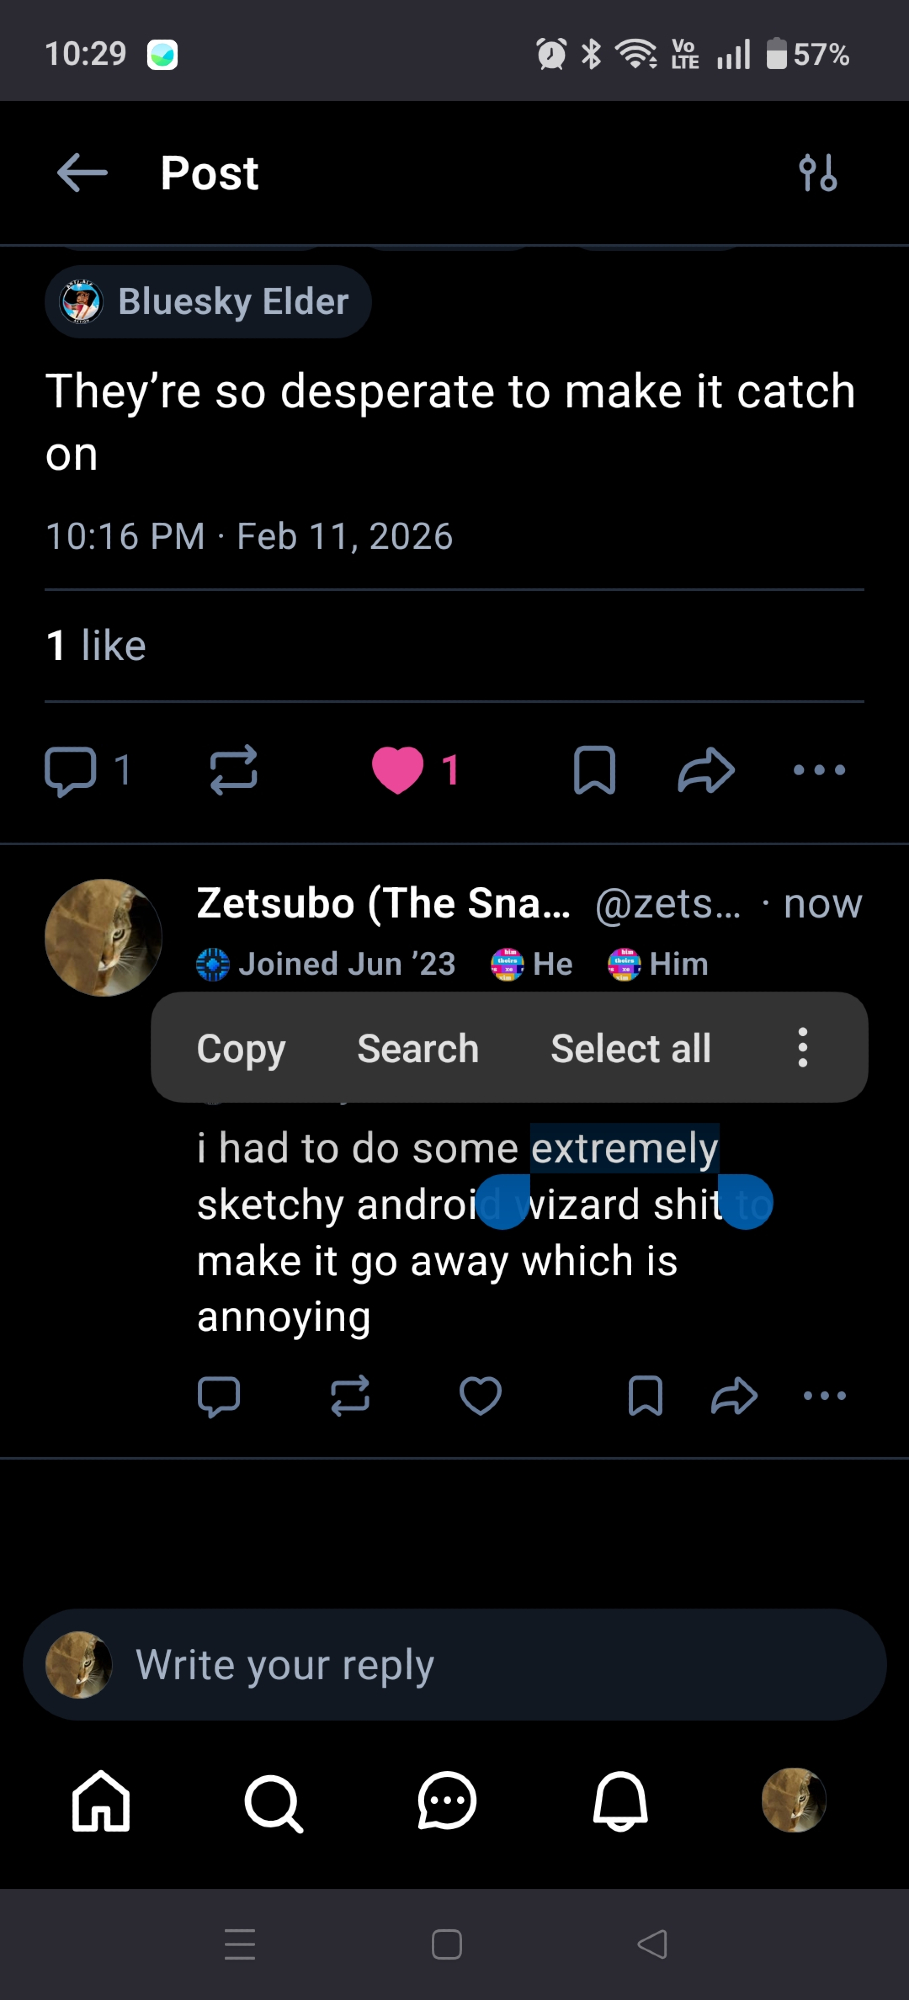
Task: Go to Home feed tab
Action: 101,1801
